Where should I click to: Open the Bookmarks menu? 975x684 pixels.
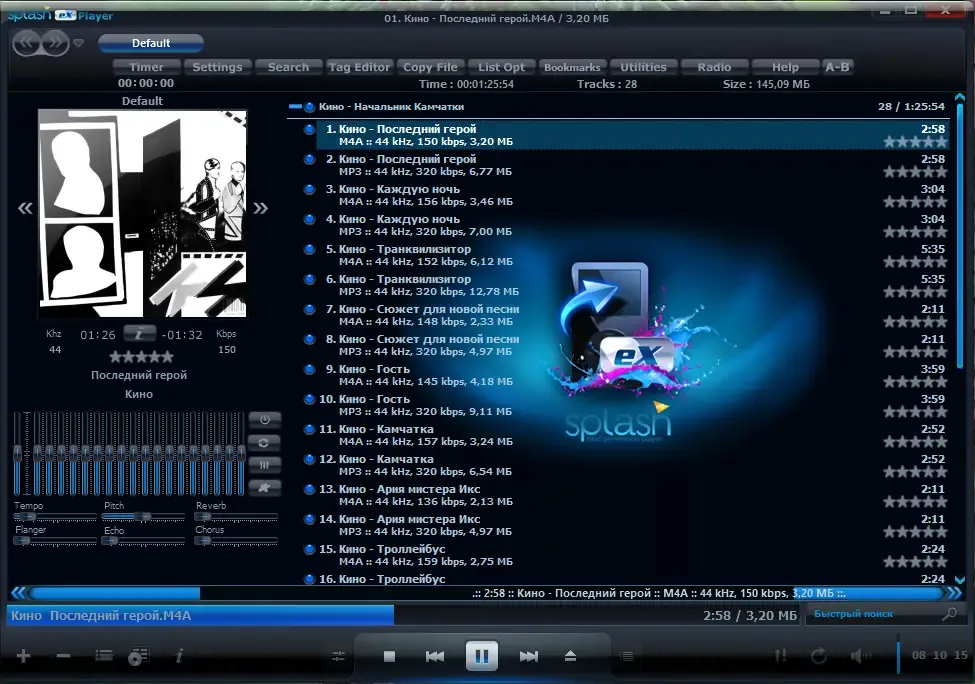pos(572,67)
